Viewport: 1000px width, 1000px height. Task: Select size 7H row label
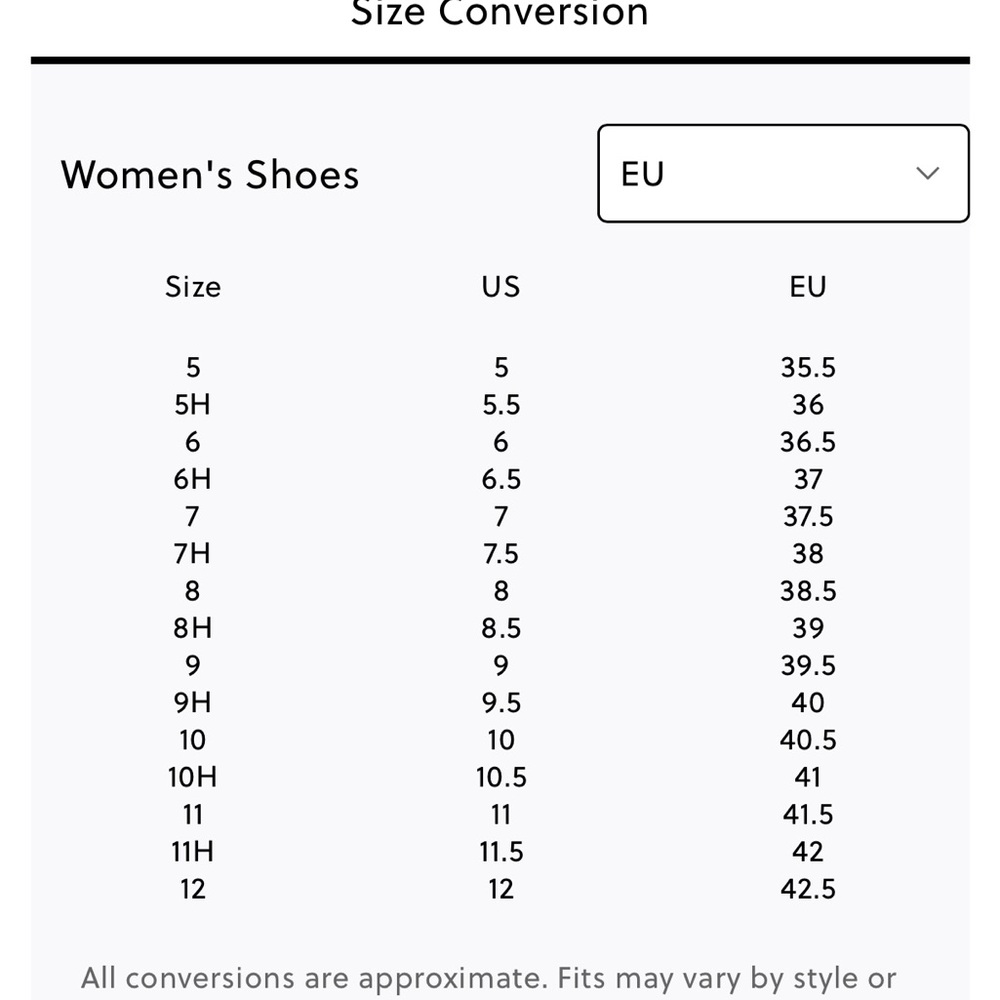pos(192,554)
